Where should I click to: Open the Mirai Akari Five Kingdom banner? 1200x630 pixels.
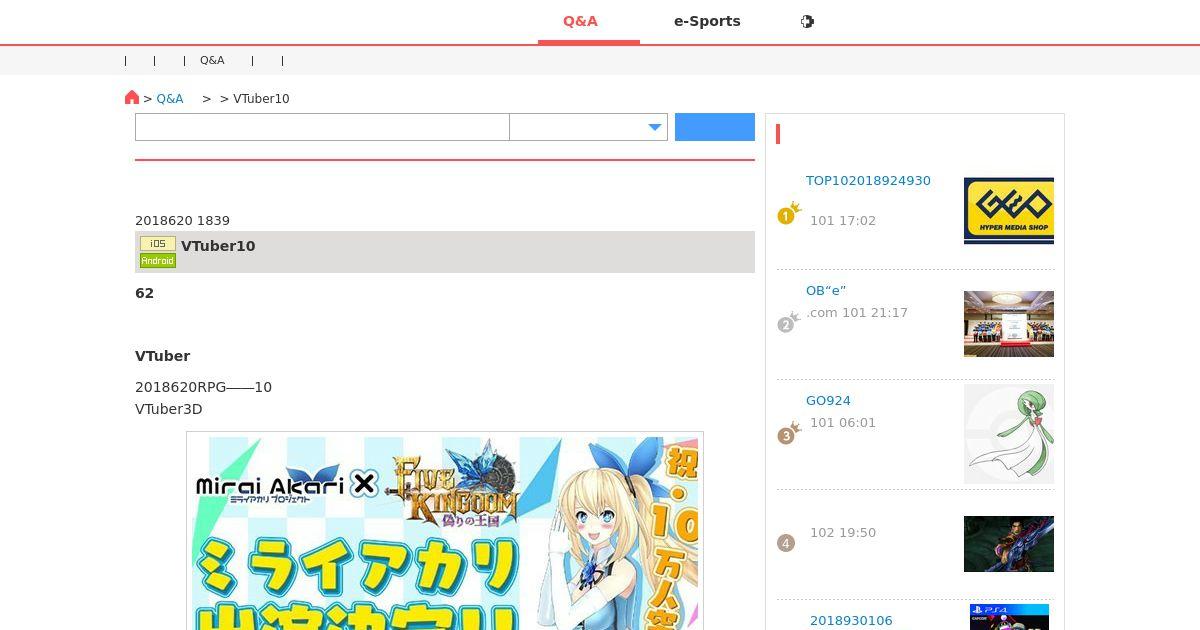(445, 531)
